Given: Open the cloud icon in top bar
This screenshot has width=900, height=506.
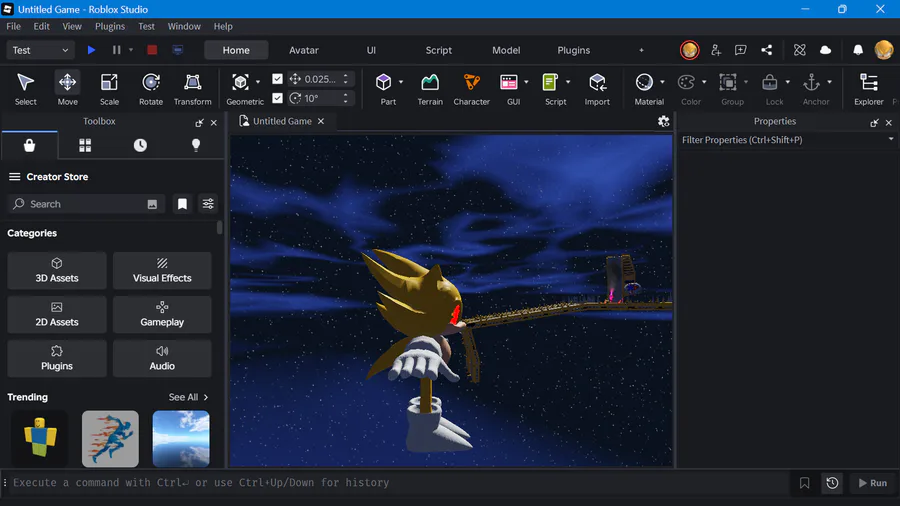Looking at the screenshot, I should pos(825,50).
